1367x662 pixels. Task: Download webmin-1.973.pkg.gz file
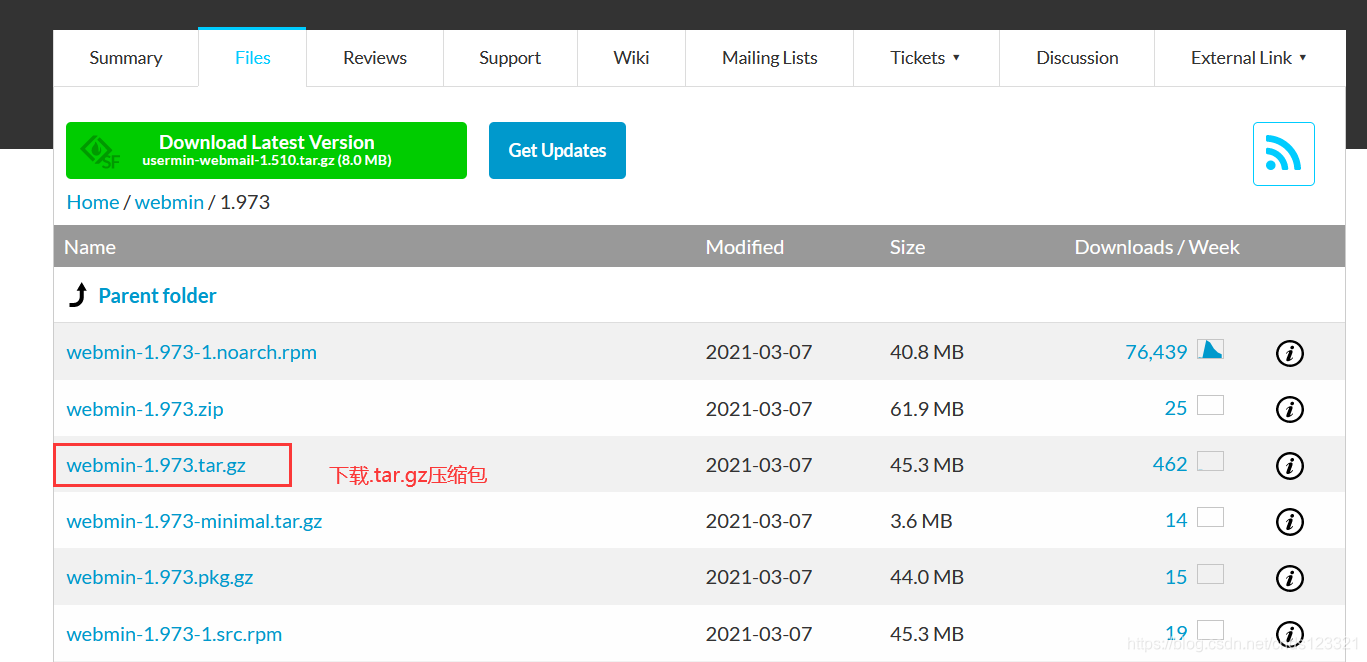(160, 577)
